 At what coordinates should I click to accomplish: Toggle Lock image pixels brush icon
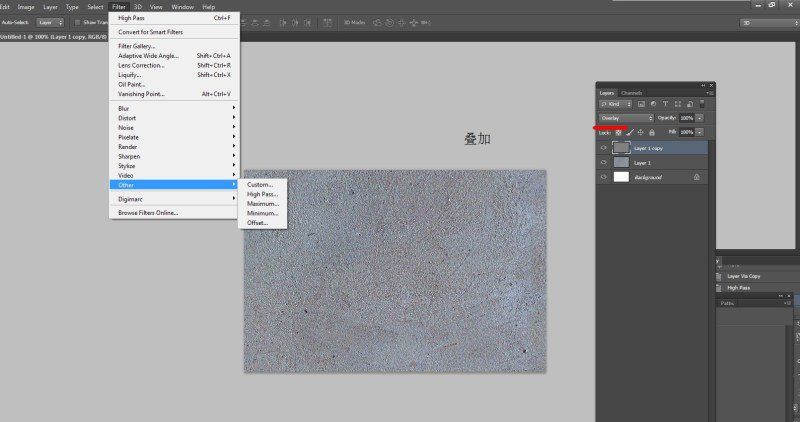click(630, 132)
